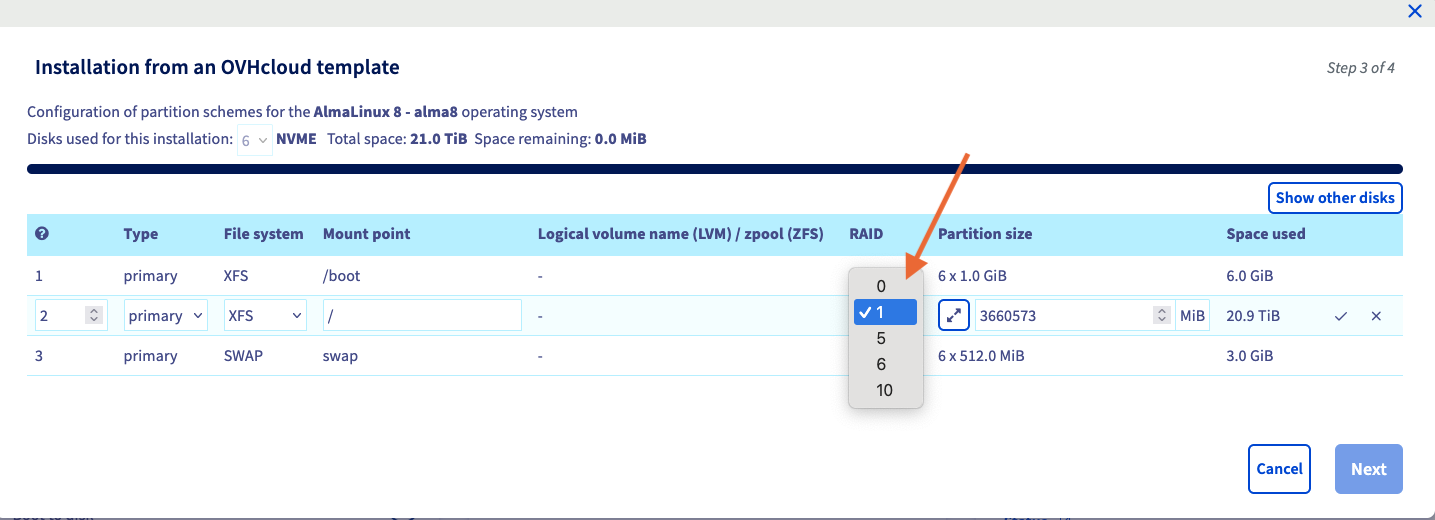Screen dimensions: 1435x520
Task: Select RAID level 1 from the list
Action: 885,312
